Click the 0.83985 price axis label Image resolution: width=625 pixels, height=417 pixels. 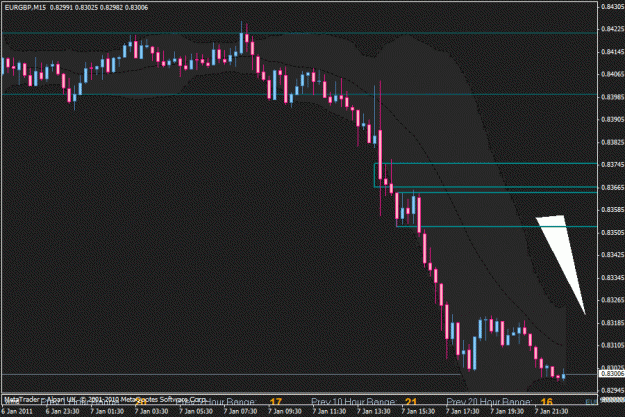613,96
